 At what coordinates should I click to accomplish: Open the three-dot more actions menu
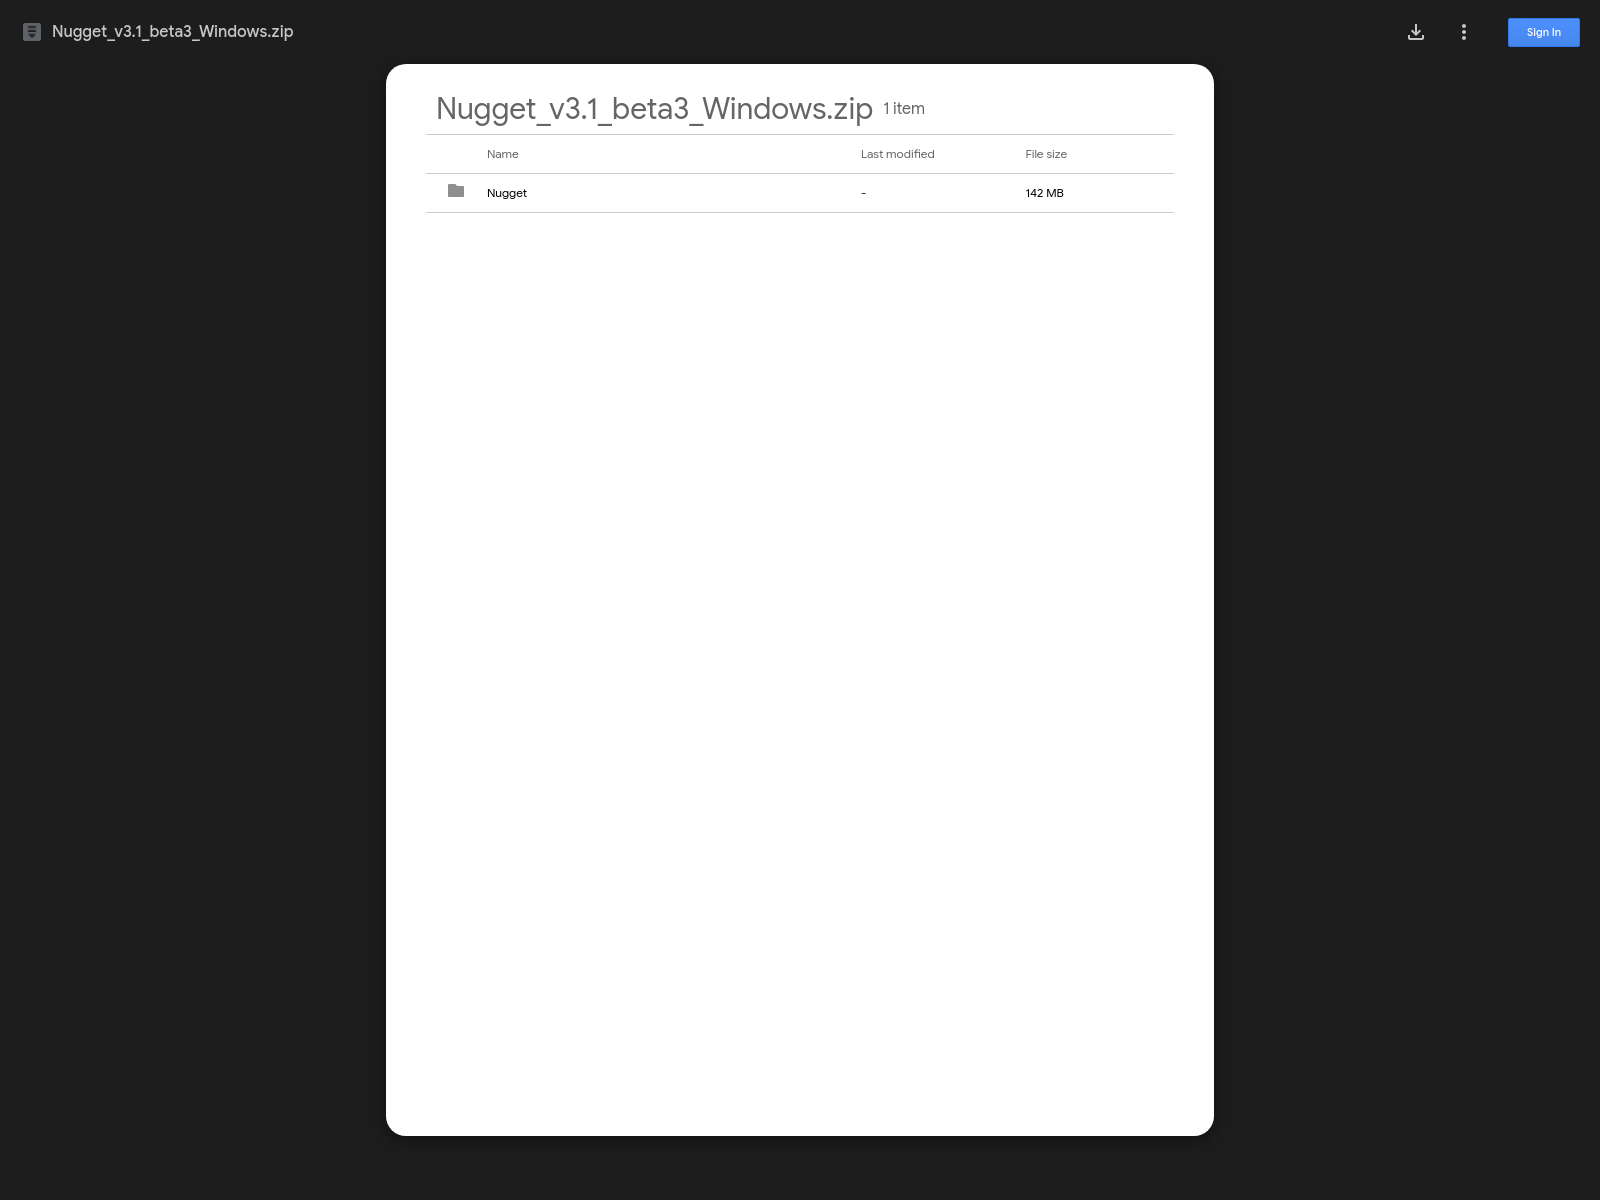pos(1464,32)
